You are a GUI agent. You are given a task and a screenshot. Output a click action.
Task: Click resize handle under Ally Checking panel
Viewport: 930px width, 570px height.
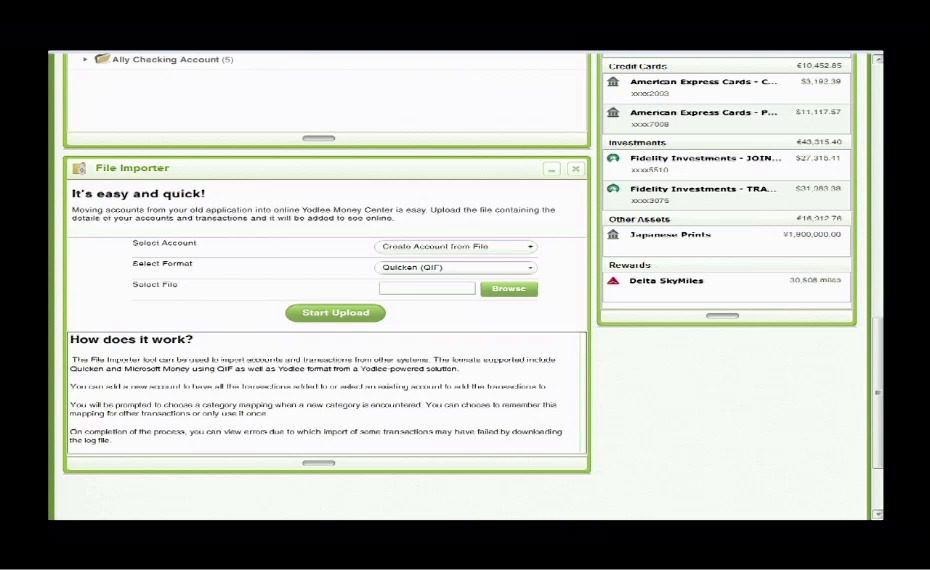(319, 138)
